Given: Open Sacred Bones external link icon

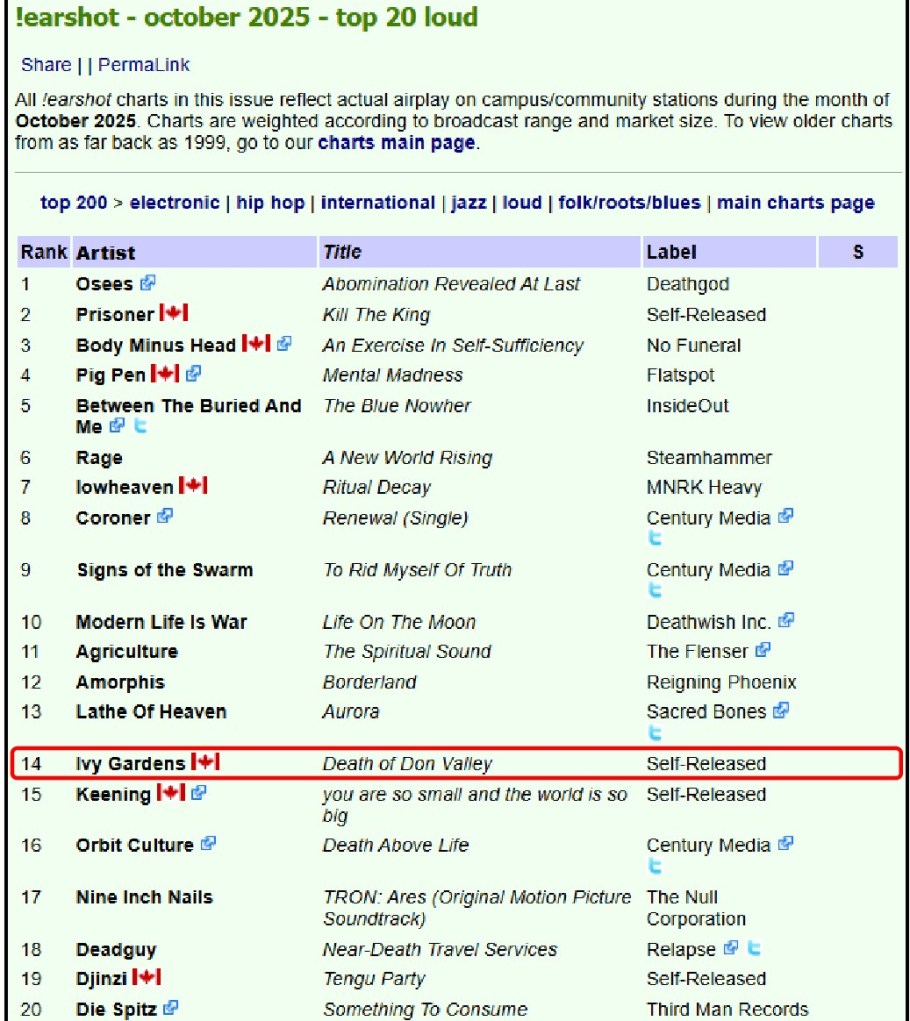Looking at the screenshot, I should coord(781,711).
